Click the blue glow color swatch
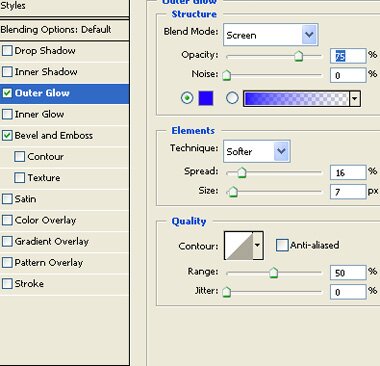Viewport: 380px width, 366px height. point(206,98)
